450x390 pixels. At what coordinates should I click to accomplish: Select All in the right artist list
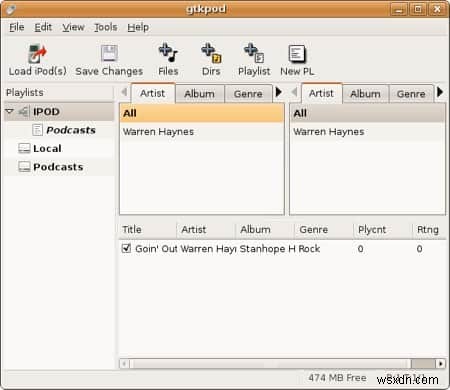coord(367,113)
